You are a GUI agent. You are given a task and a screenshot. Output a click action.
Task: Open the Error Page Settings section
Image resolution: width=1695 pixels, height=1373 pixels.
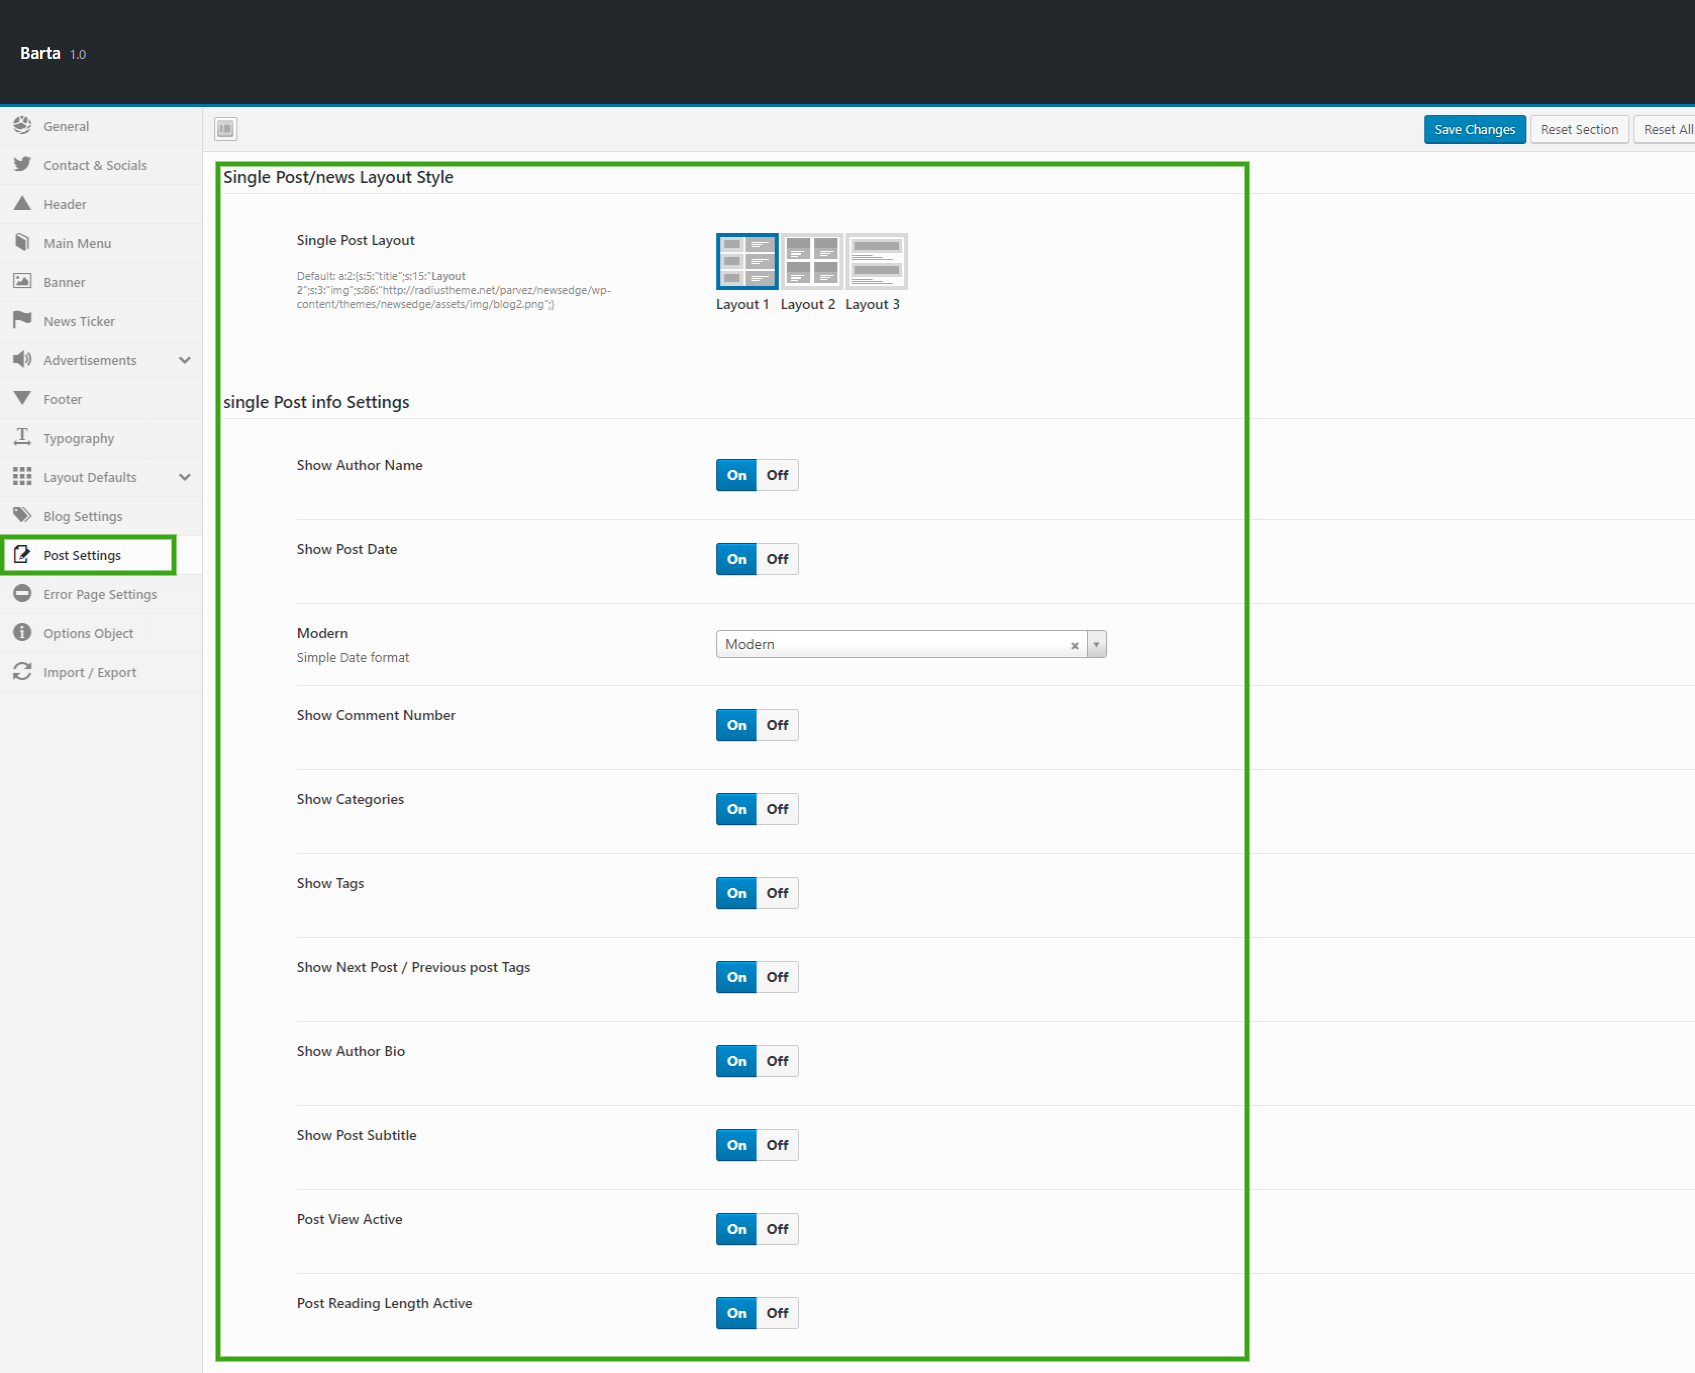click(x=101, y=594)
